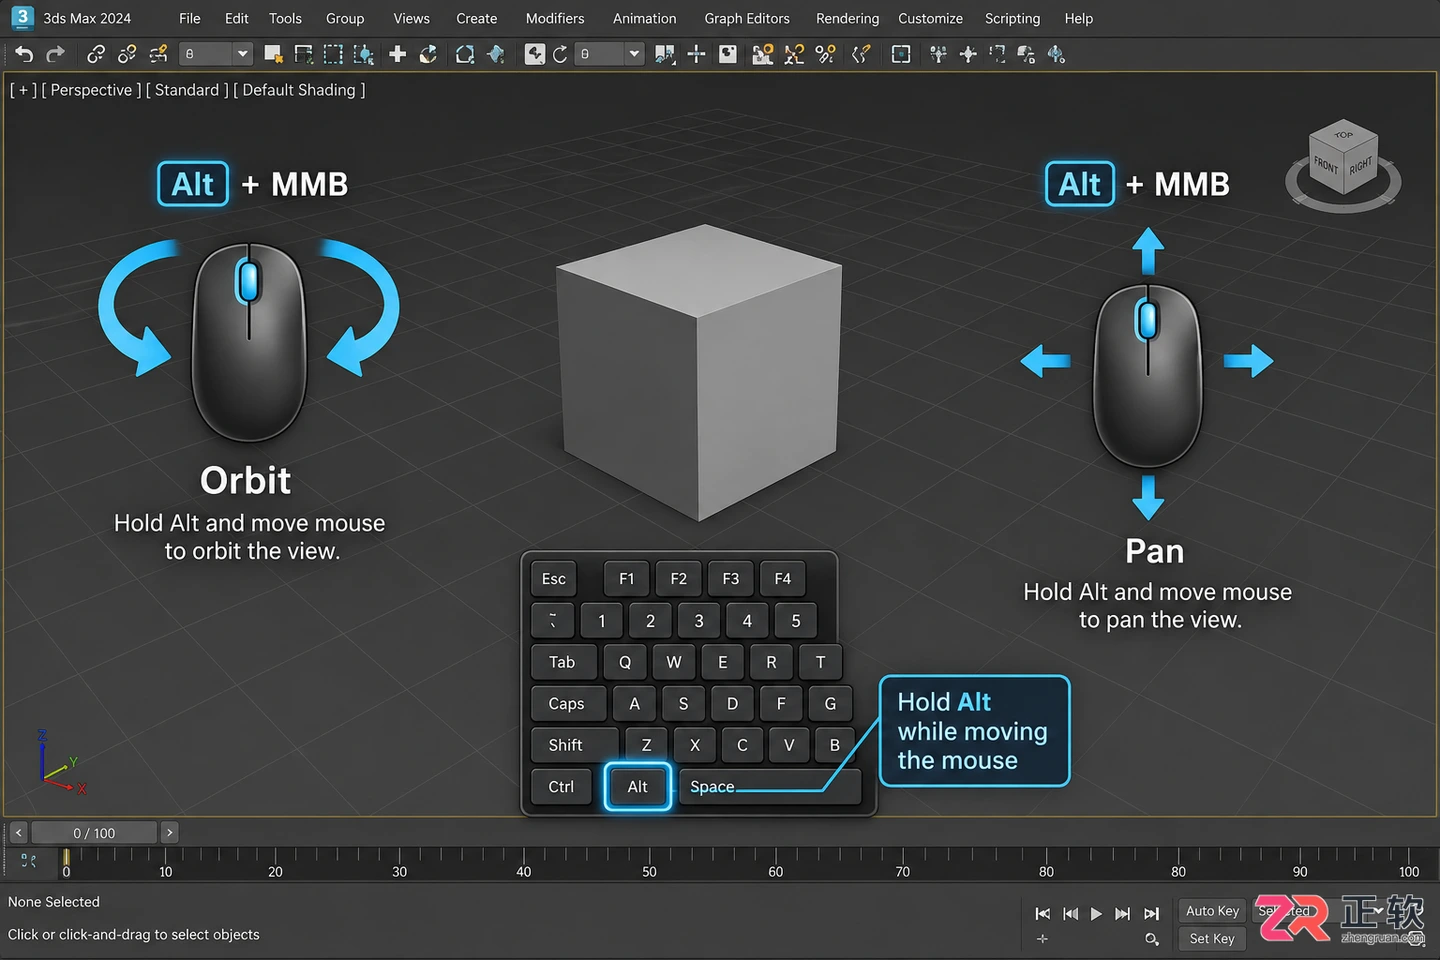The image size is (1440, 960).
Task: Open the Modifiers menu
Action: tap(555, 18)
